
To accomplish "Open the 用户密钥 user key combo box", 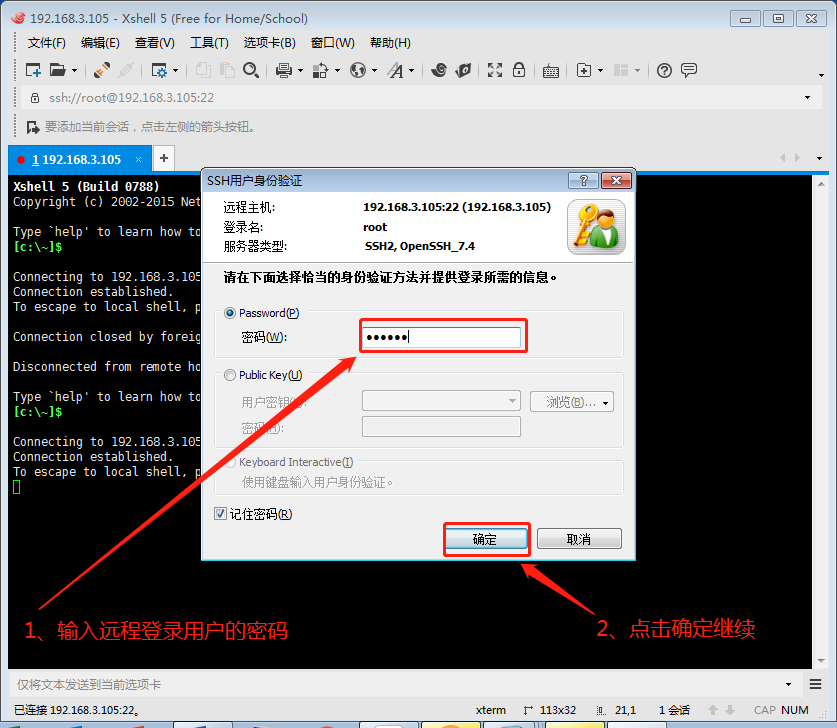I will point(441,401).
